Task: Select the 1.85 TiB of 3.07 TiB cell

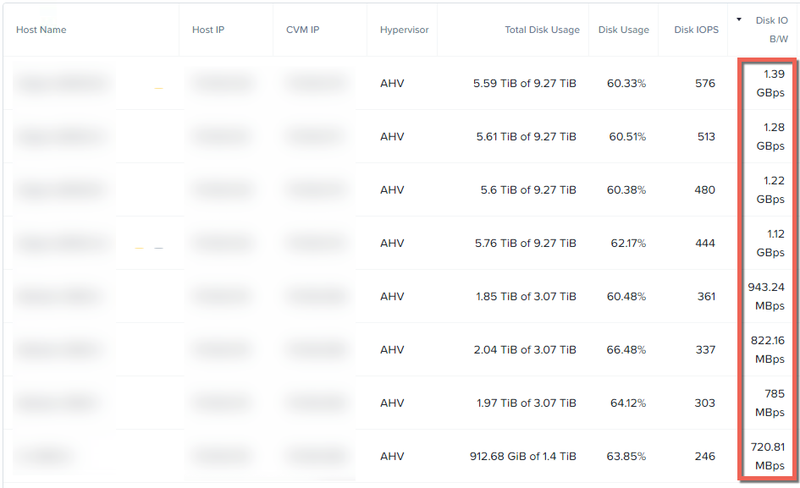Action: pyautogui.click(x=526, y=296)
